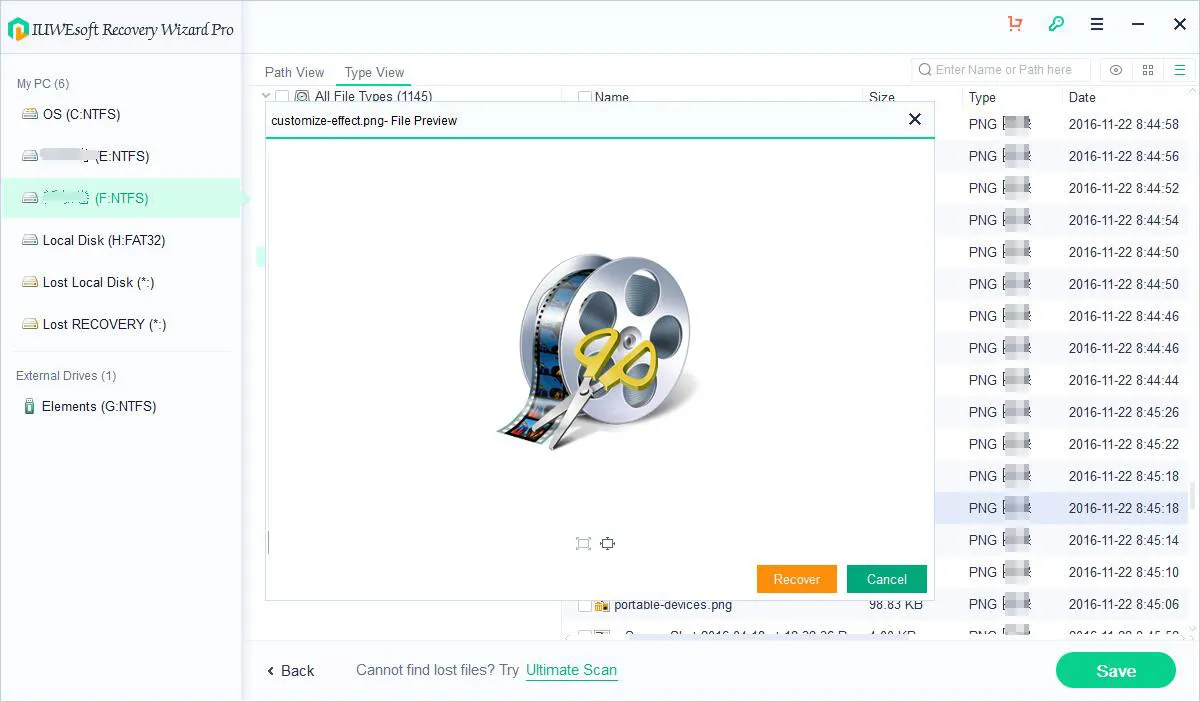Switch to list view layout
The image size is (1200, 702).
point(1180,70)
